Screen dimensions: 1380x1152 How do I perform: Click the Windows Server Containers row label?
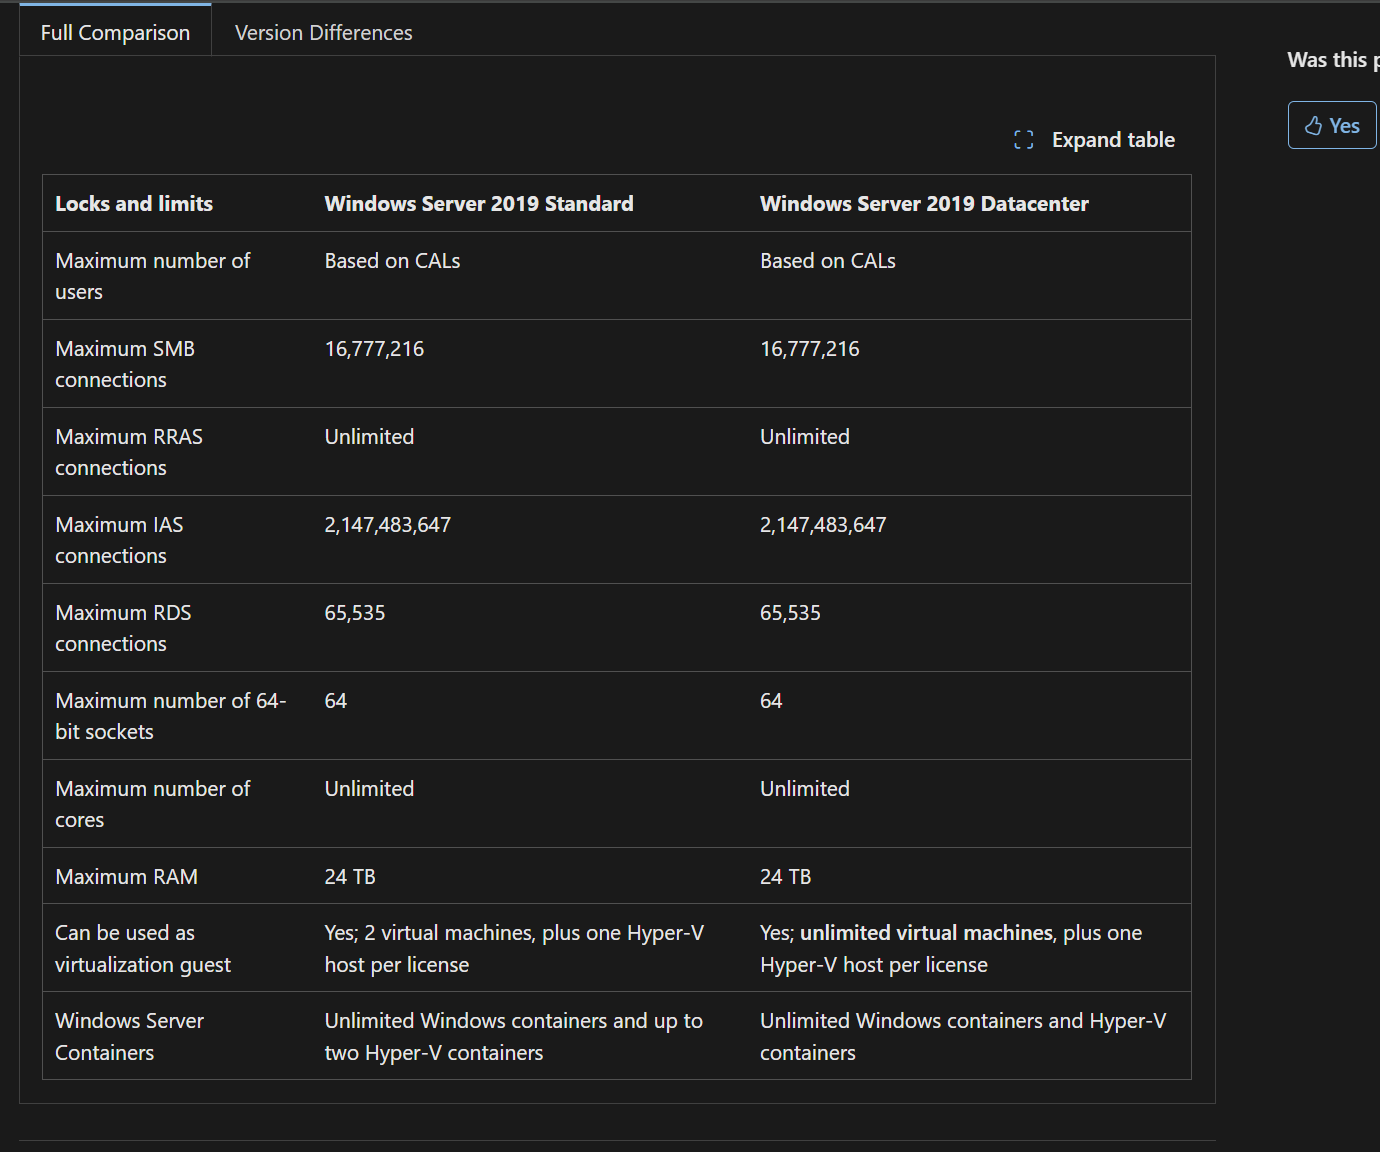click(x=129, y=1036)
